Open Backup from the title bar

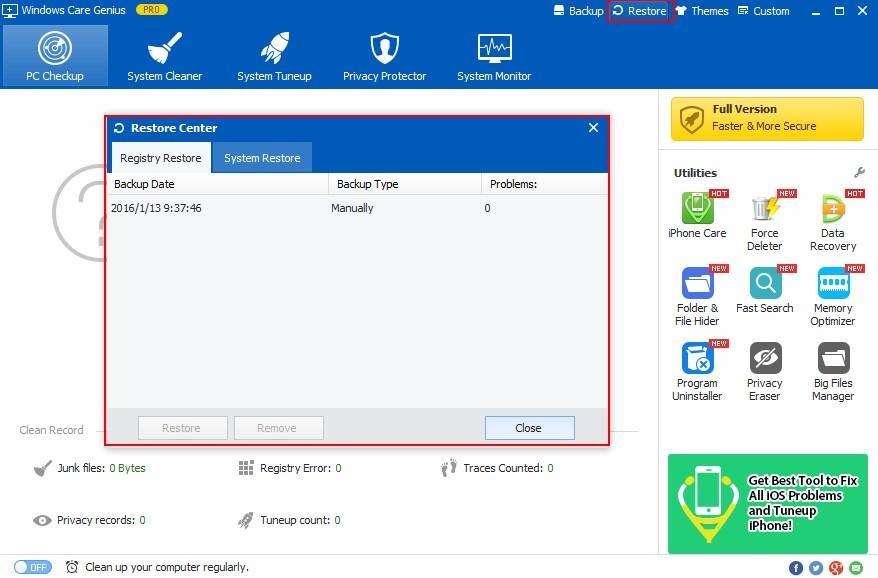click(578, 11)
